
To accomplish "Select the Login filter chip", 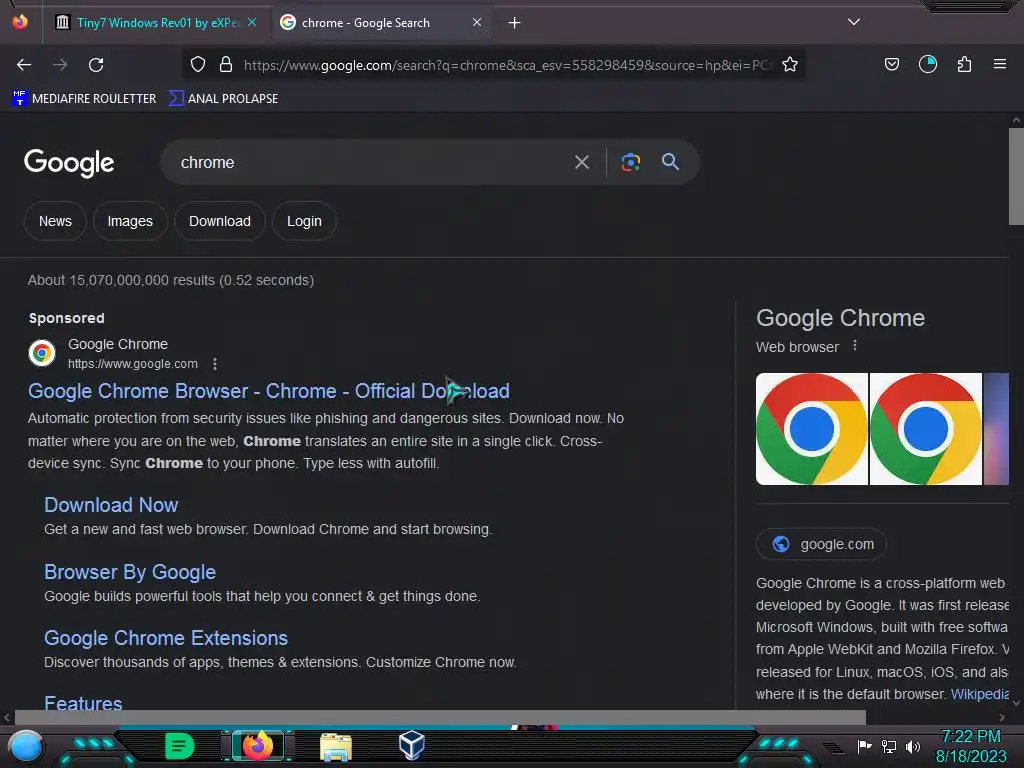I will click(304, 221).
